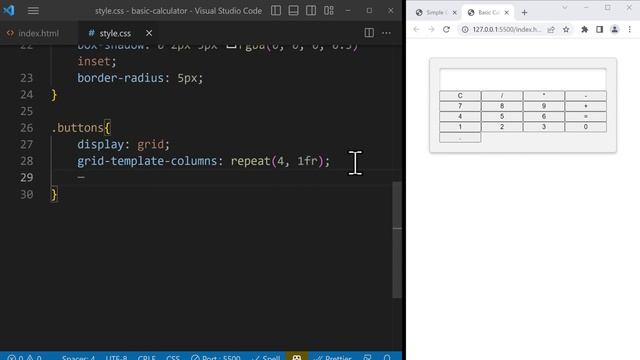Close the Basic Calculator browser tab
This screenshot has height=360, width=640.
tap(507, 13)
